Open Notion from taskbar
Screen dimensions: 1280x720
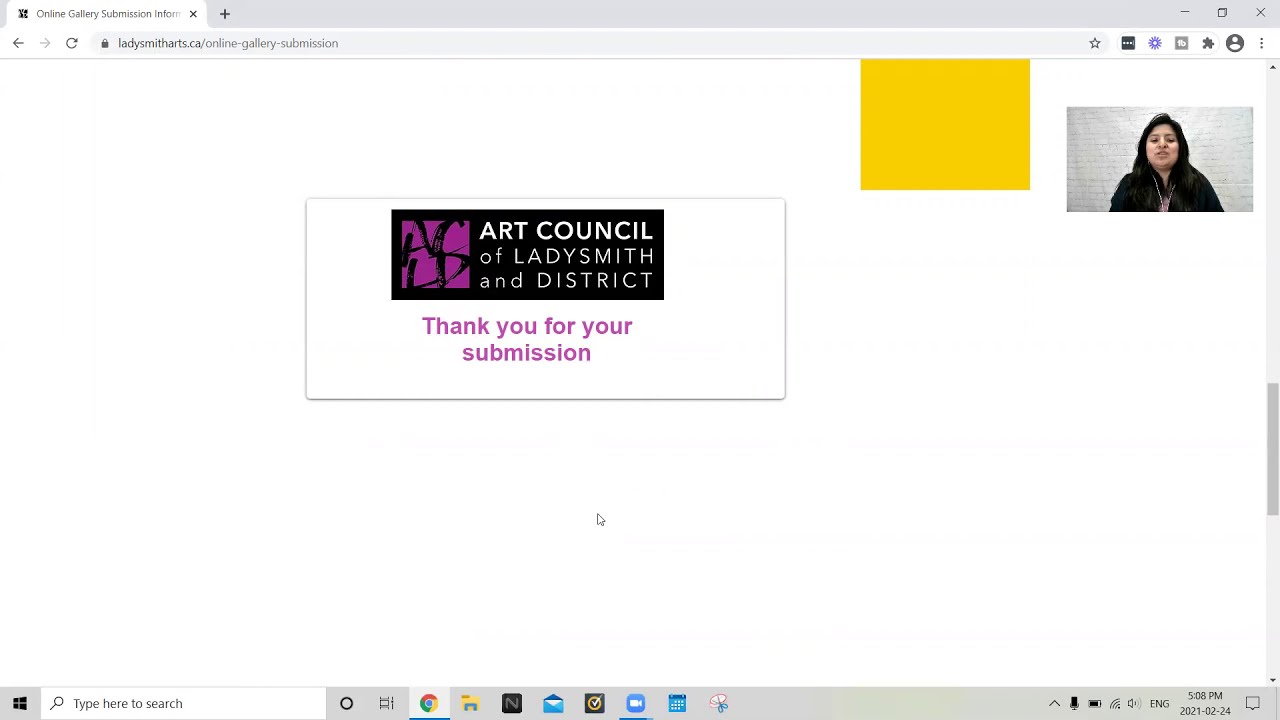(511, 703)
